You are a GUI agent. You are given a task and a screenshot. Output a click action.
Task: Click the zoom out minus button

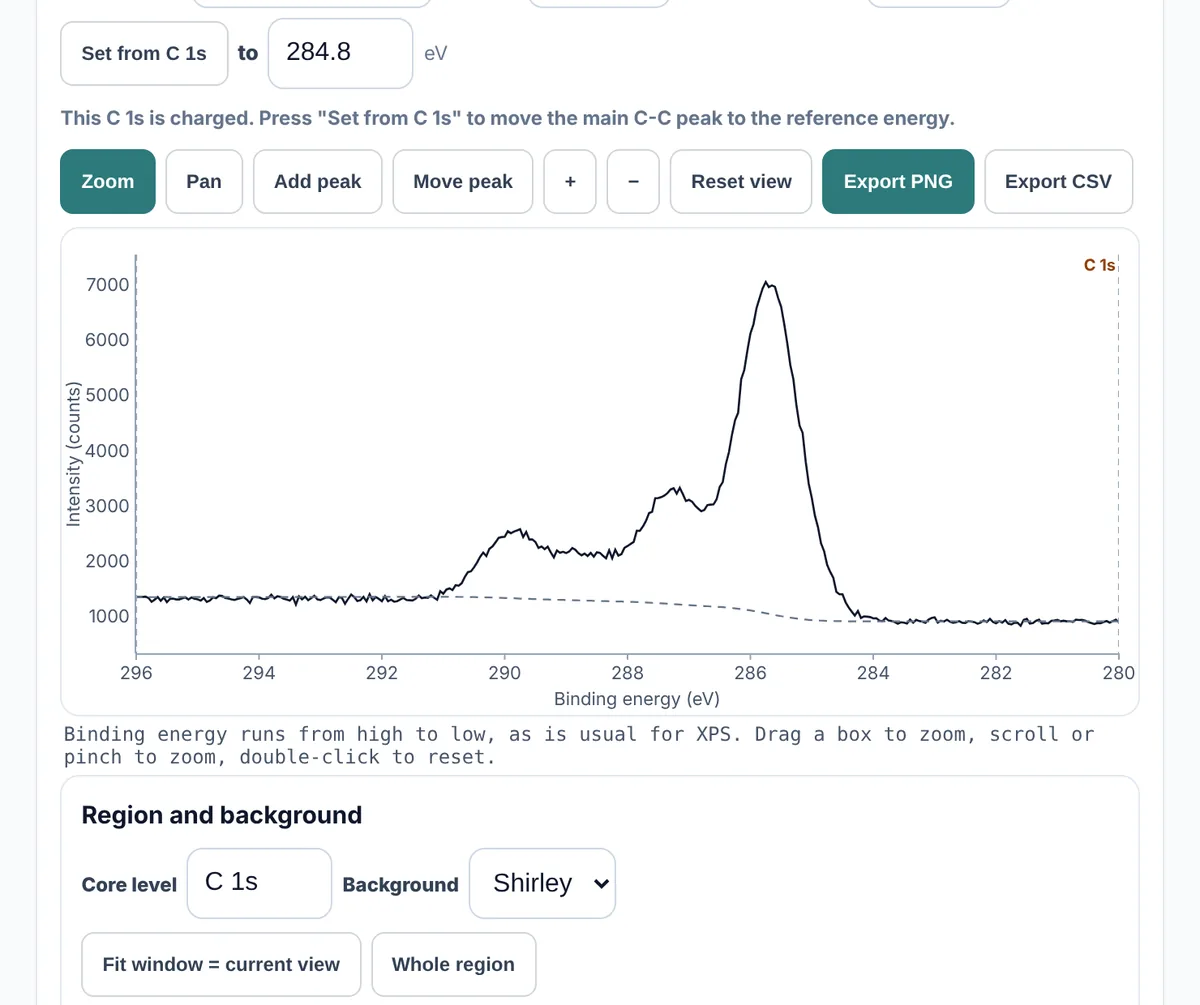click(633, 181)
